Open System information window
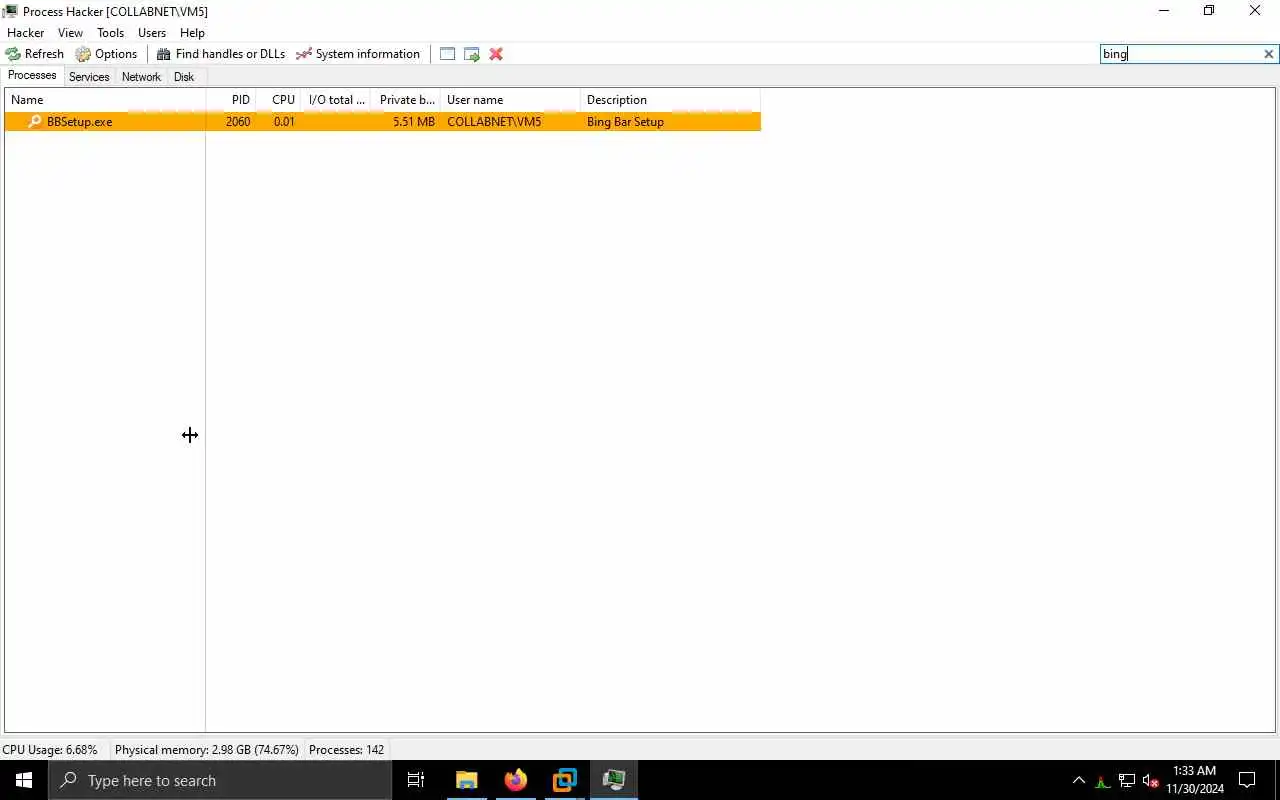 [x=358, y=54]
